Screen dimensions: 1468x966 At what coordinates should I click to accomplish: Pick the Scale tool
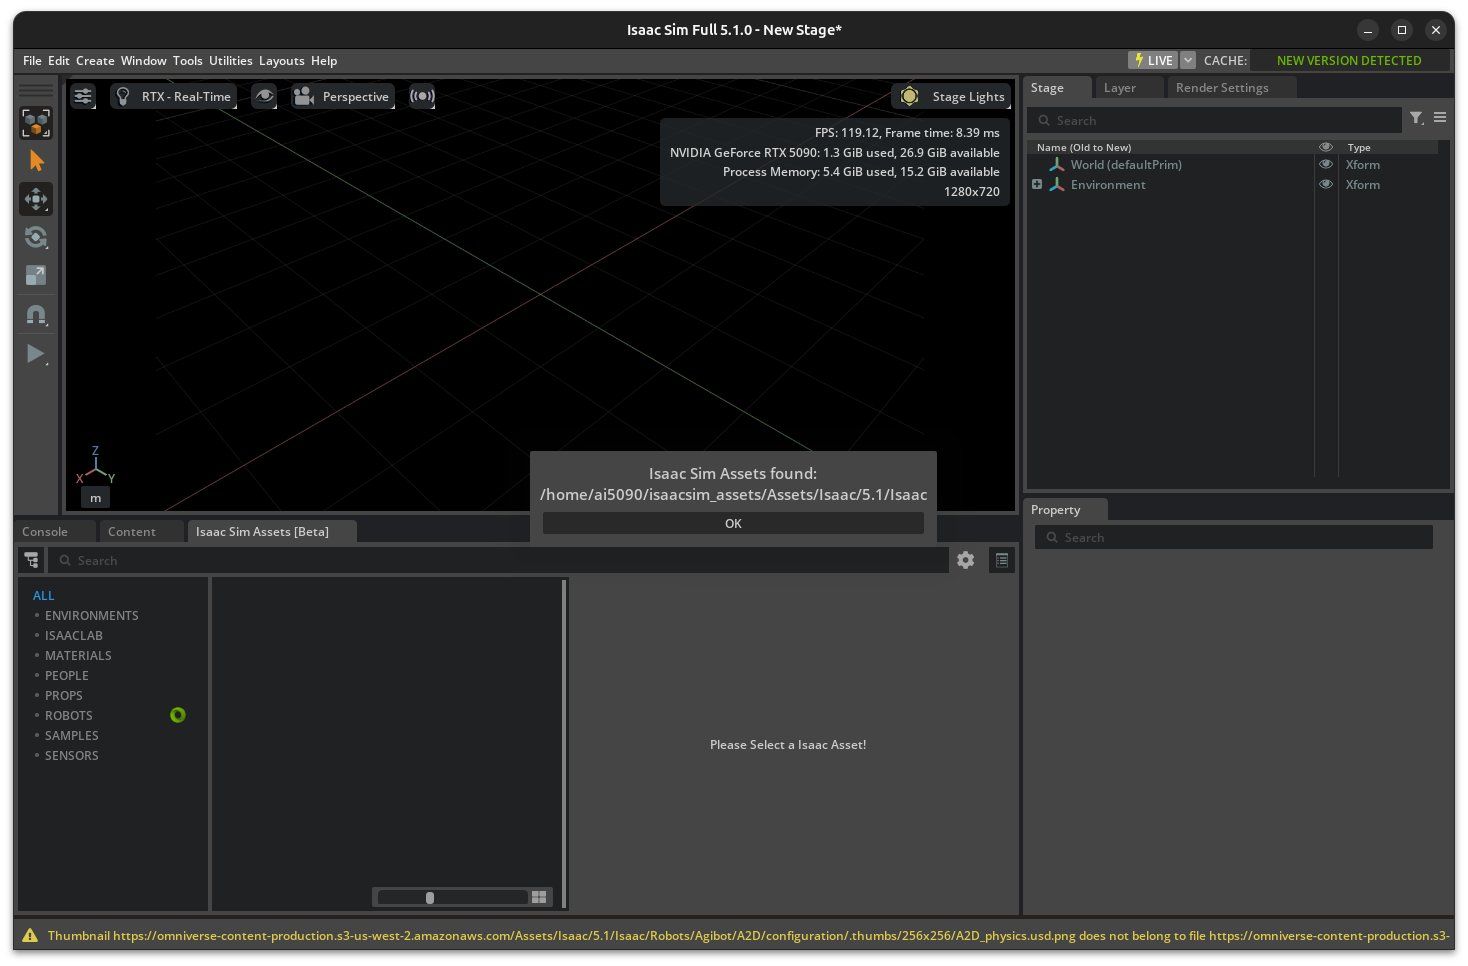point(36,275)
